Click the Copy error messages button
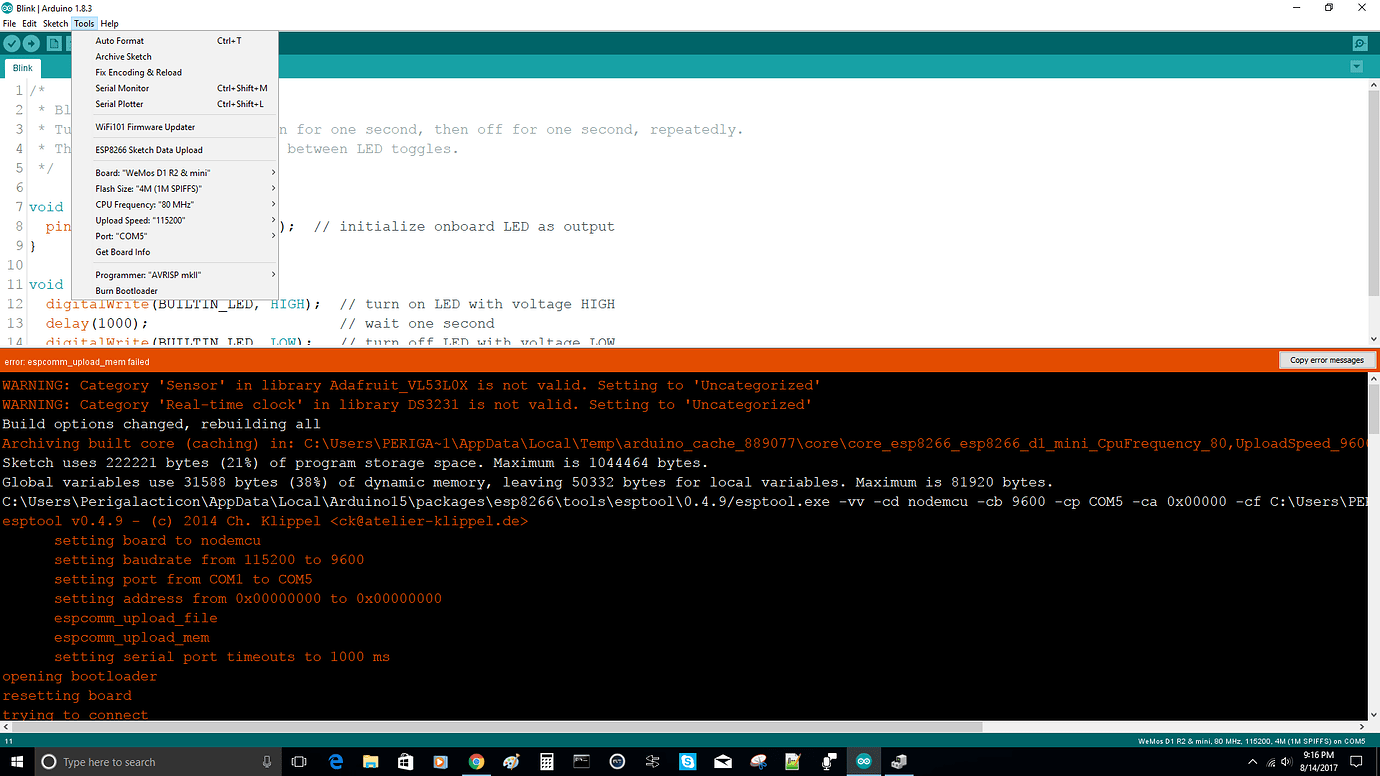 pyautogui.click(x=1327, y=360)
